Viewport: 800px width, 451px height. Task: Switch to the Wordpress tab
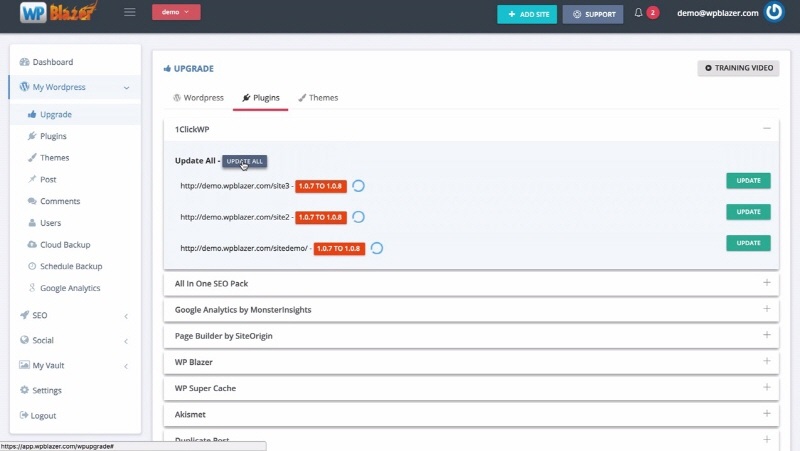click(198, 97)
